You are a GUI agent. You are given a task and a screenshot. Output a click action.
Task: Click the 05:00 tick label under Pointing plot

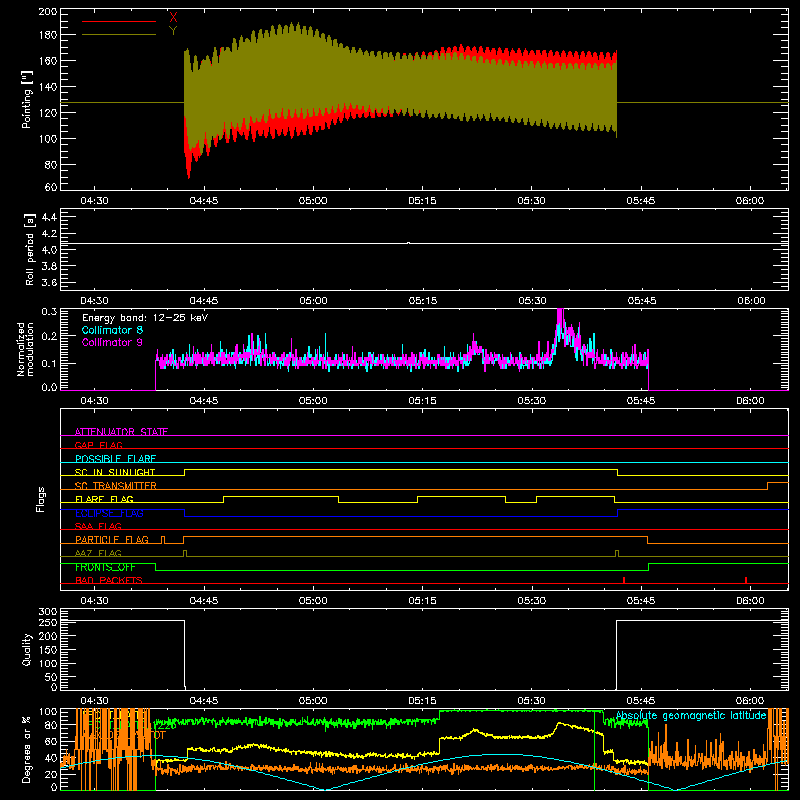313,201
